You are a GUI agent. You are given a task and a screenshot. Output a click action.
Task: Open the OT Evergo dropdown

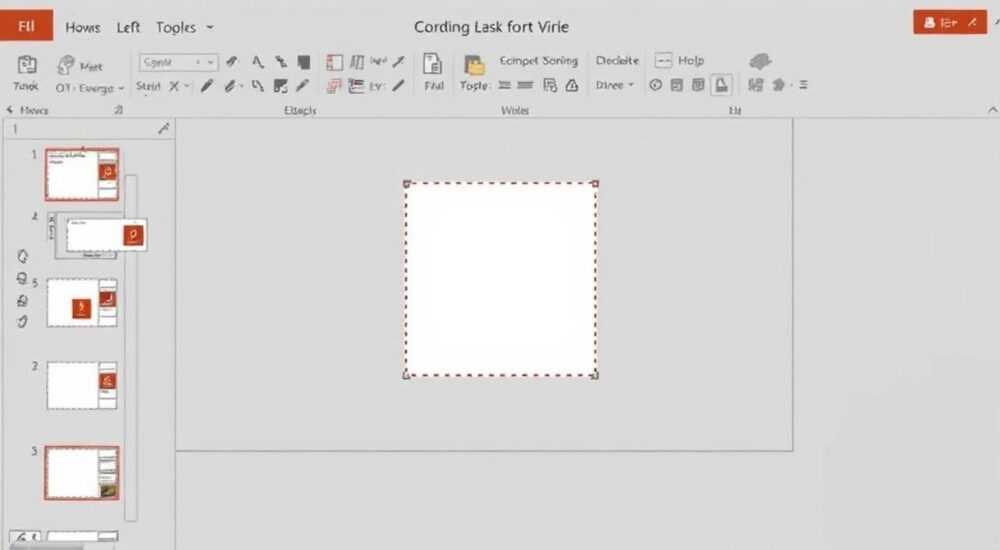tap(90, 88)
